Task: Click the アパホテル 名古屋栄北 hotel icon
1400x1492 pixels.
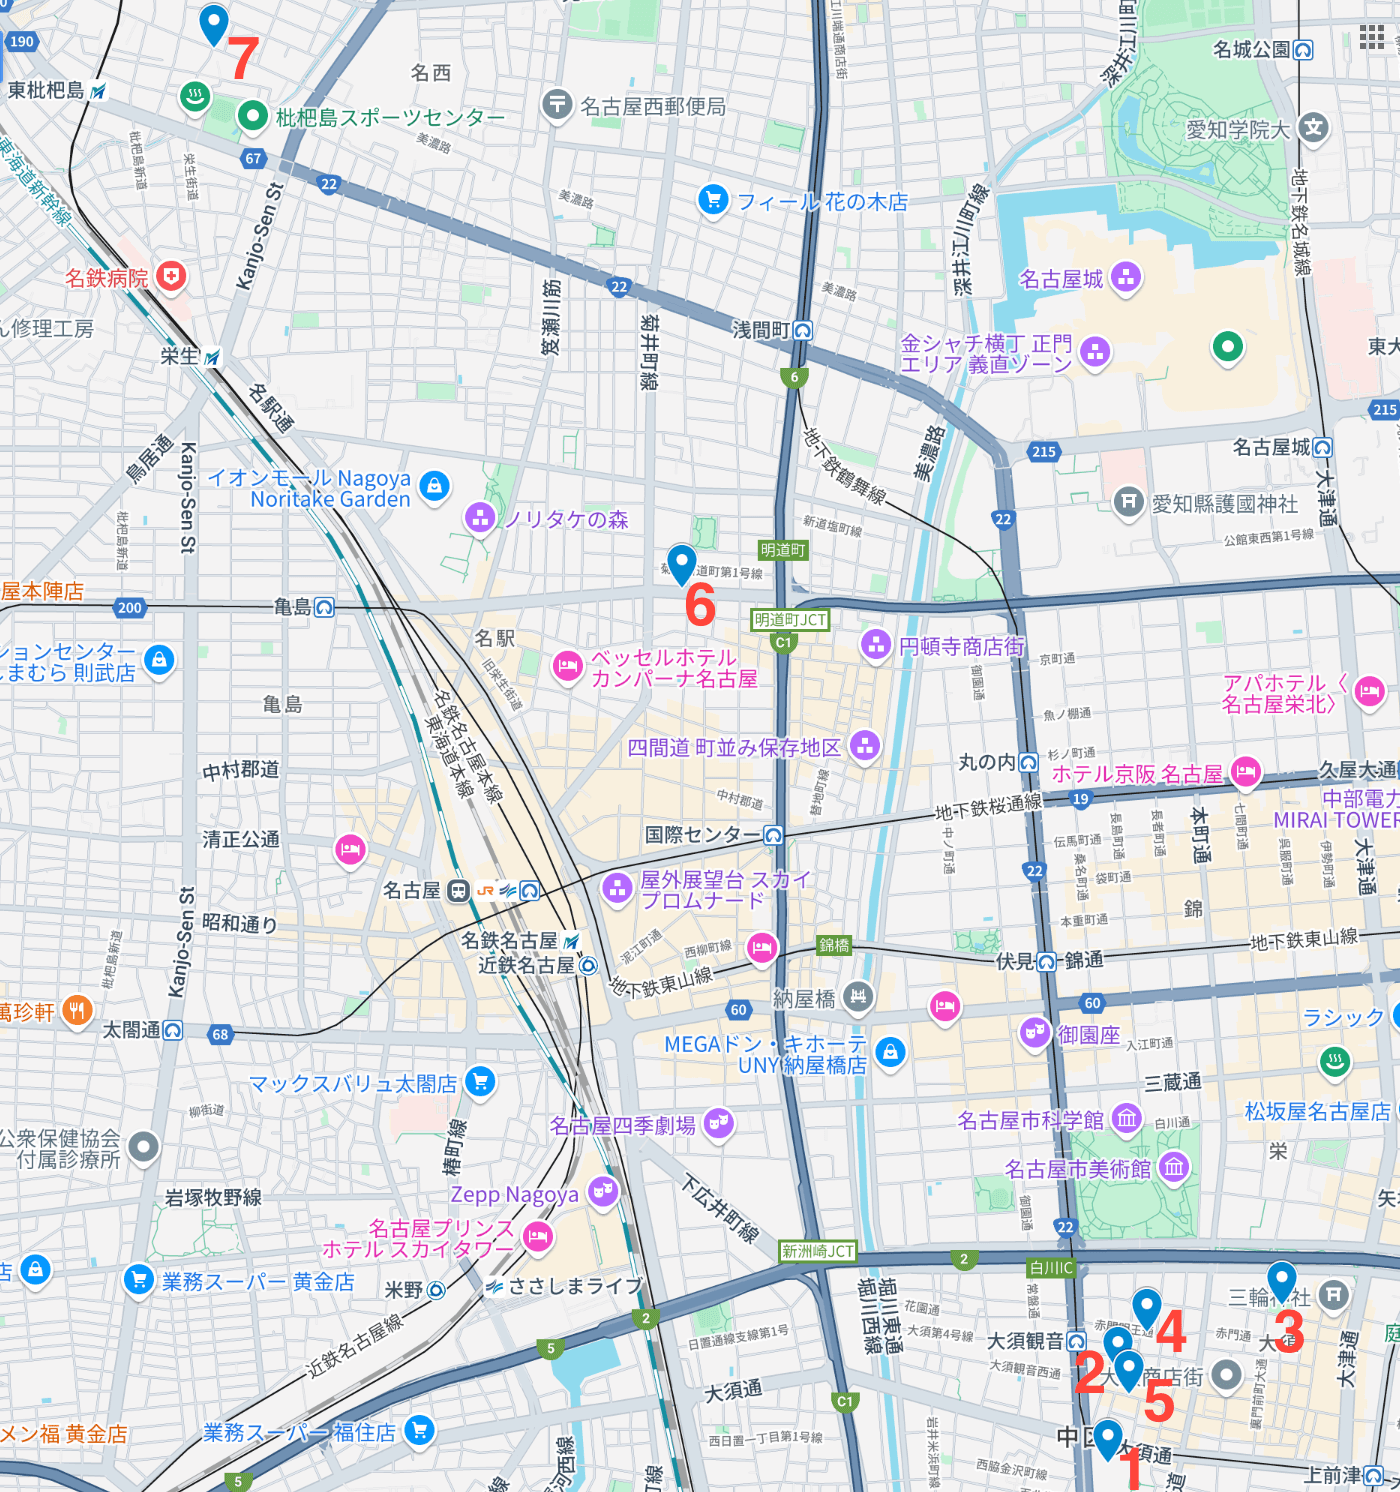Action: [1370, 692]
